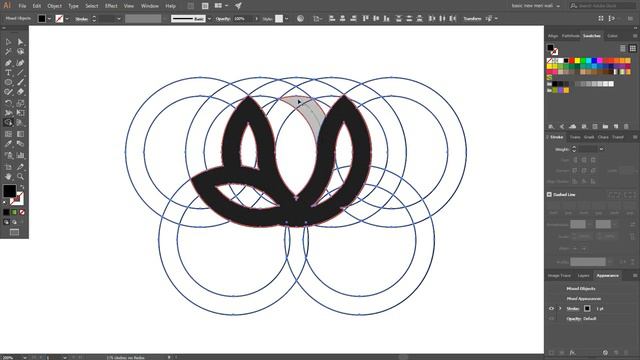Select the Lasso tool

[x=20, y=52]
